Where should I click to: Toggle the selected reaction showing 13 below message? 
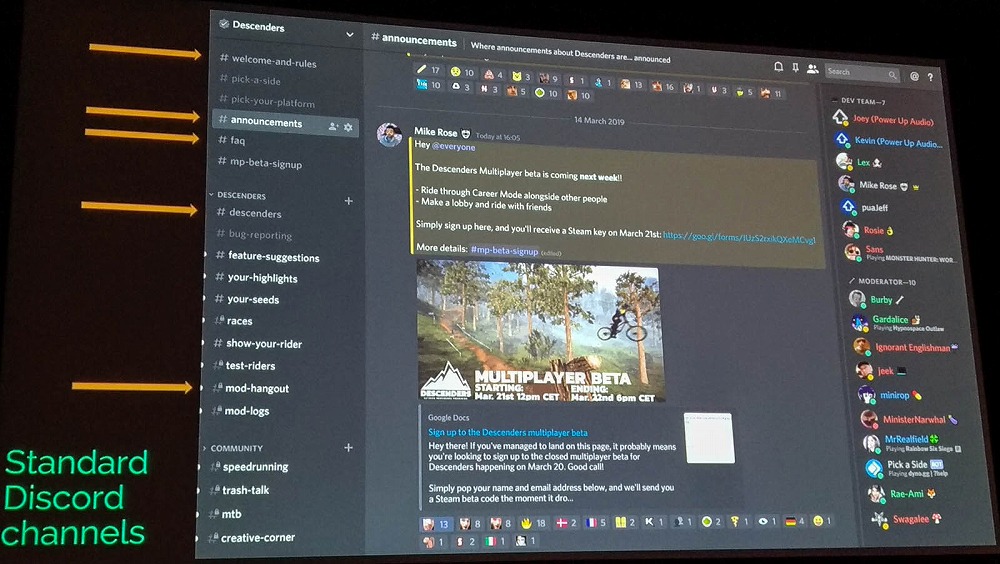pos(437,524)
